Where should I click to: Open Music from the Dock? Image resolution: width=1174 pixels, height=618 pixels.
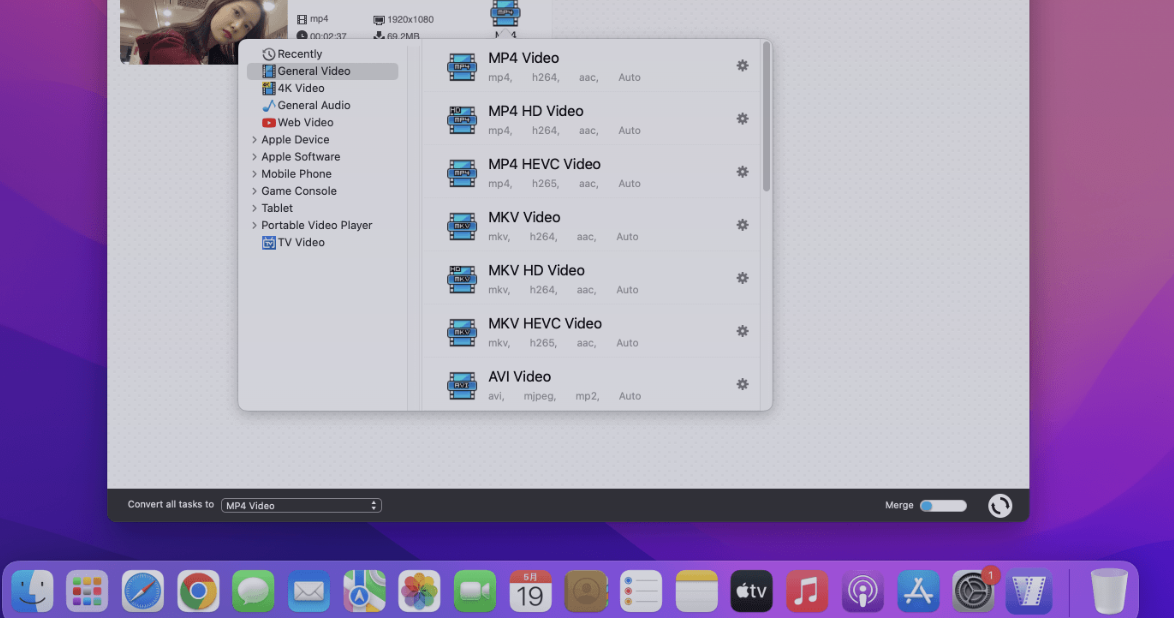(x=807, y=591)
